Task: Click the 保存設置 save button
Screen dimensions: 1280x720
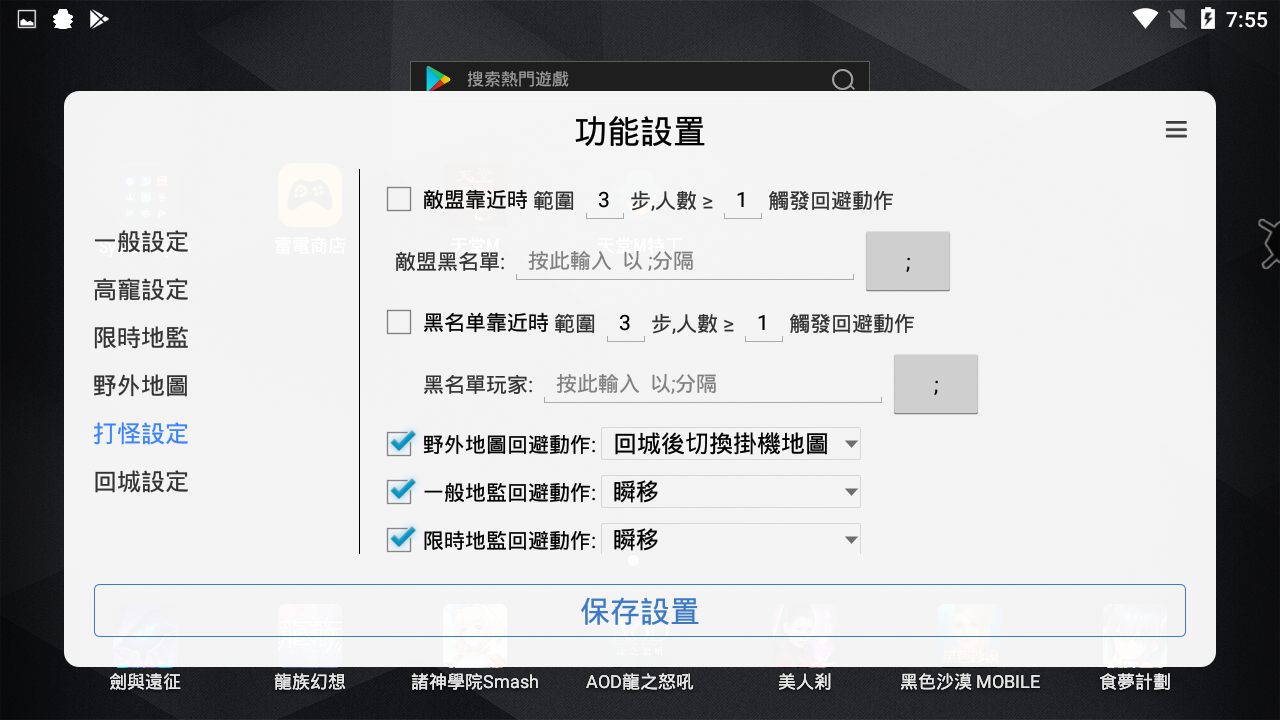Action: (639, 610)
